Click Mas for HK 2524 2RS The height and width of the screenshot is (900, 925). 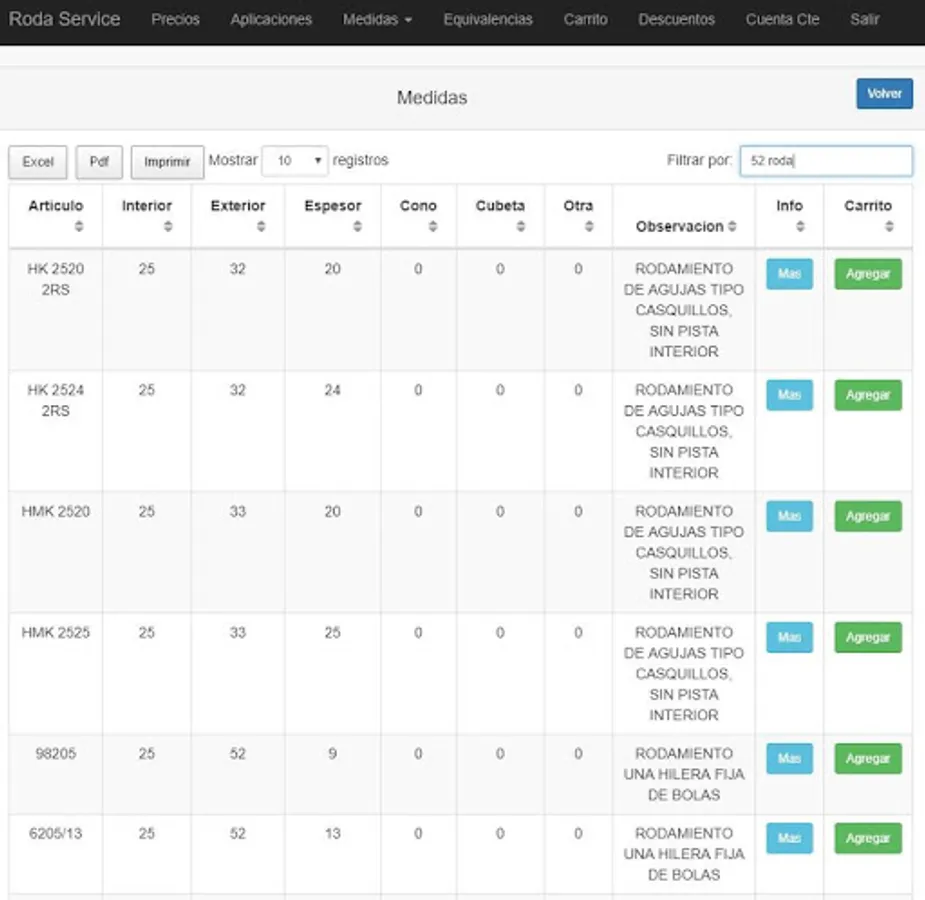789,395
